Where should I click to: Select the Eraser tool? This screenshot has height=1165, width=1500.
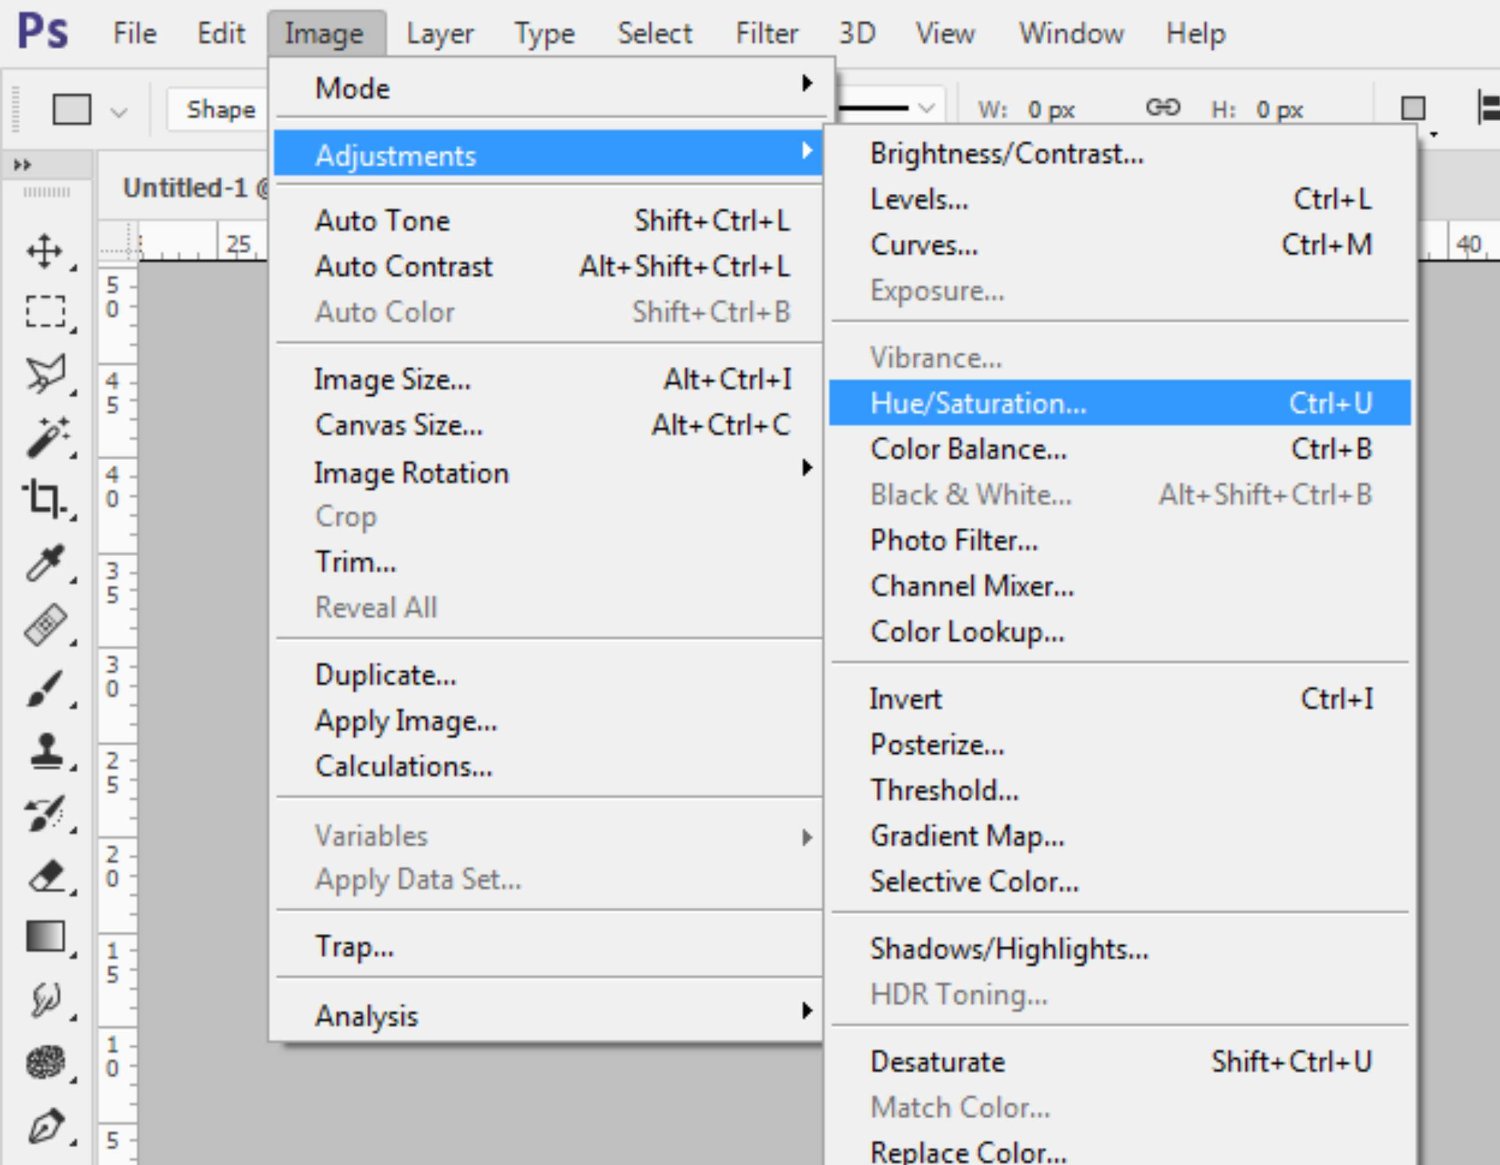[45, 876]
